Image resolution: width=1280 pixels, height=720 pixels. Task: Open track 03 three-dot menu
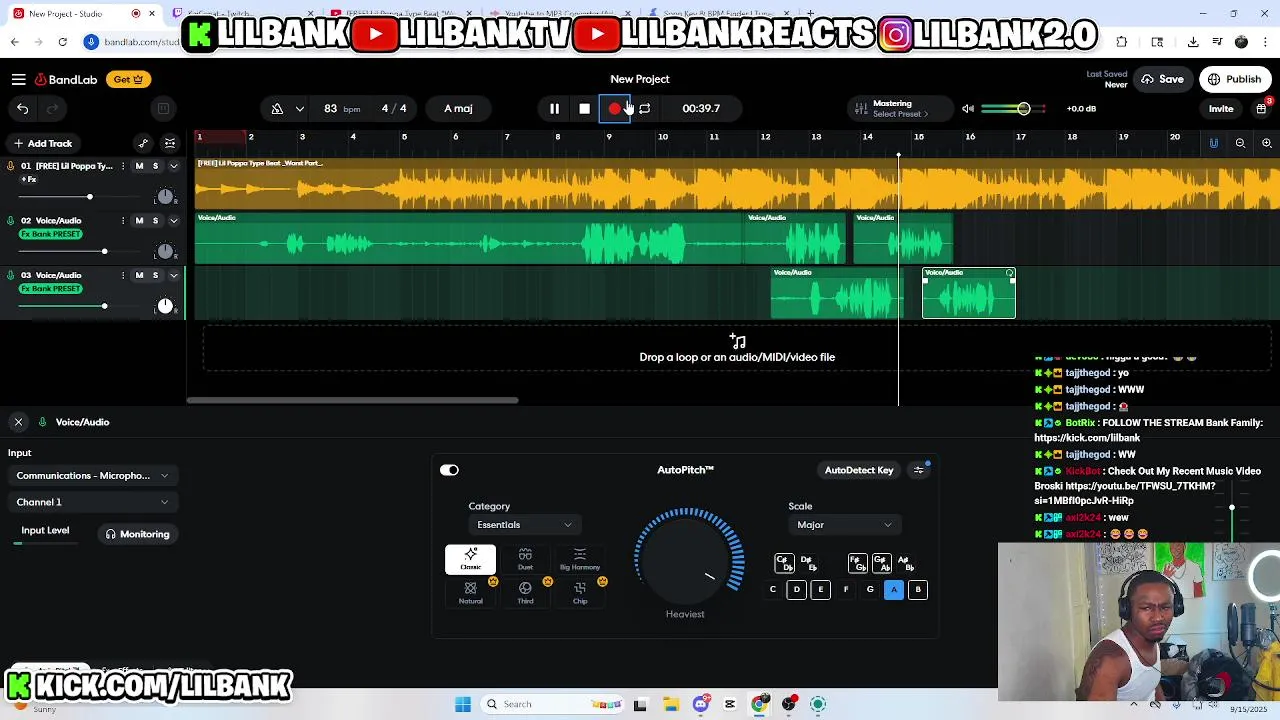point(123,275)
